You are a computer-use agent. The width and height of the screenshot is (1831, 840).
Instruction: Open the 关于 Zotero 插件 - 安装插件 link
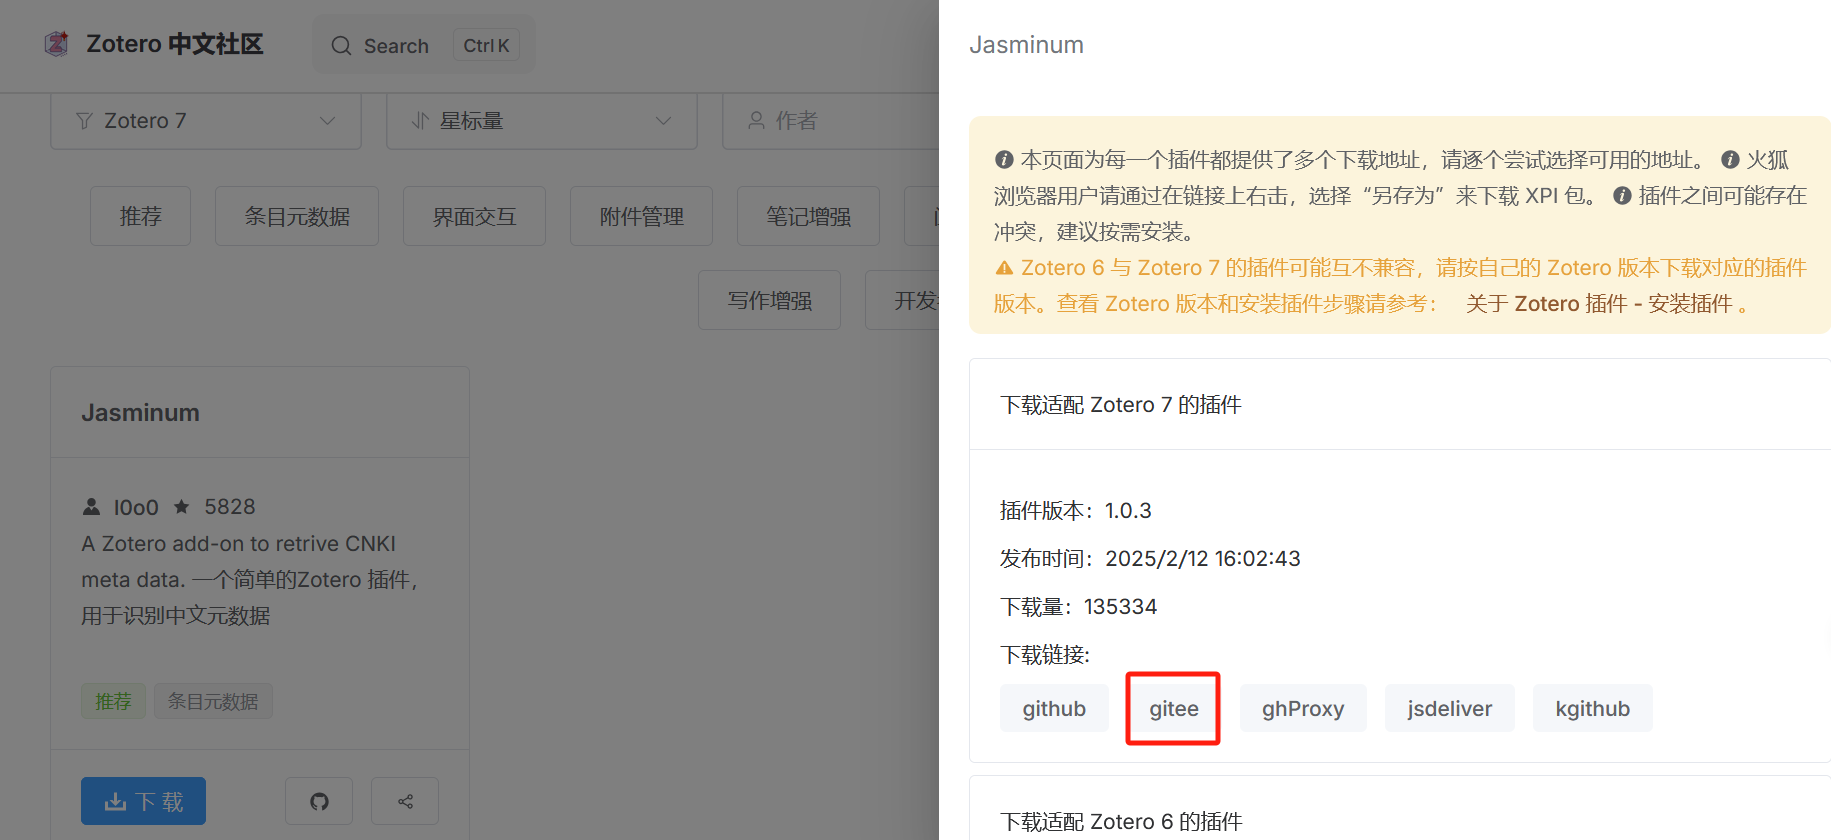pos(1598,304)
